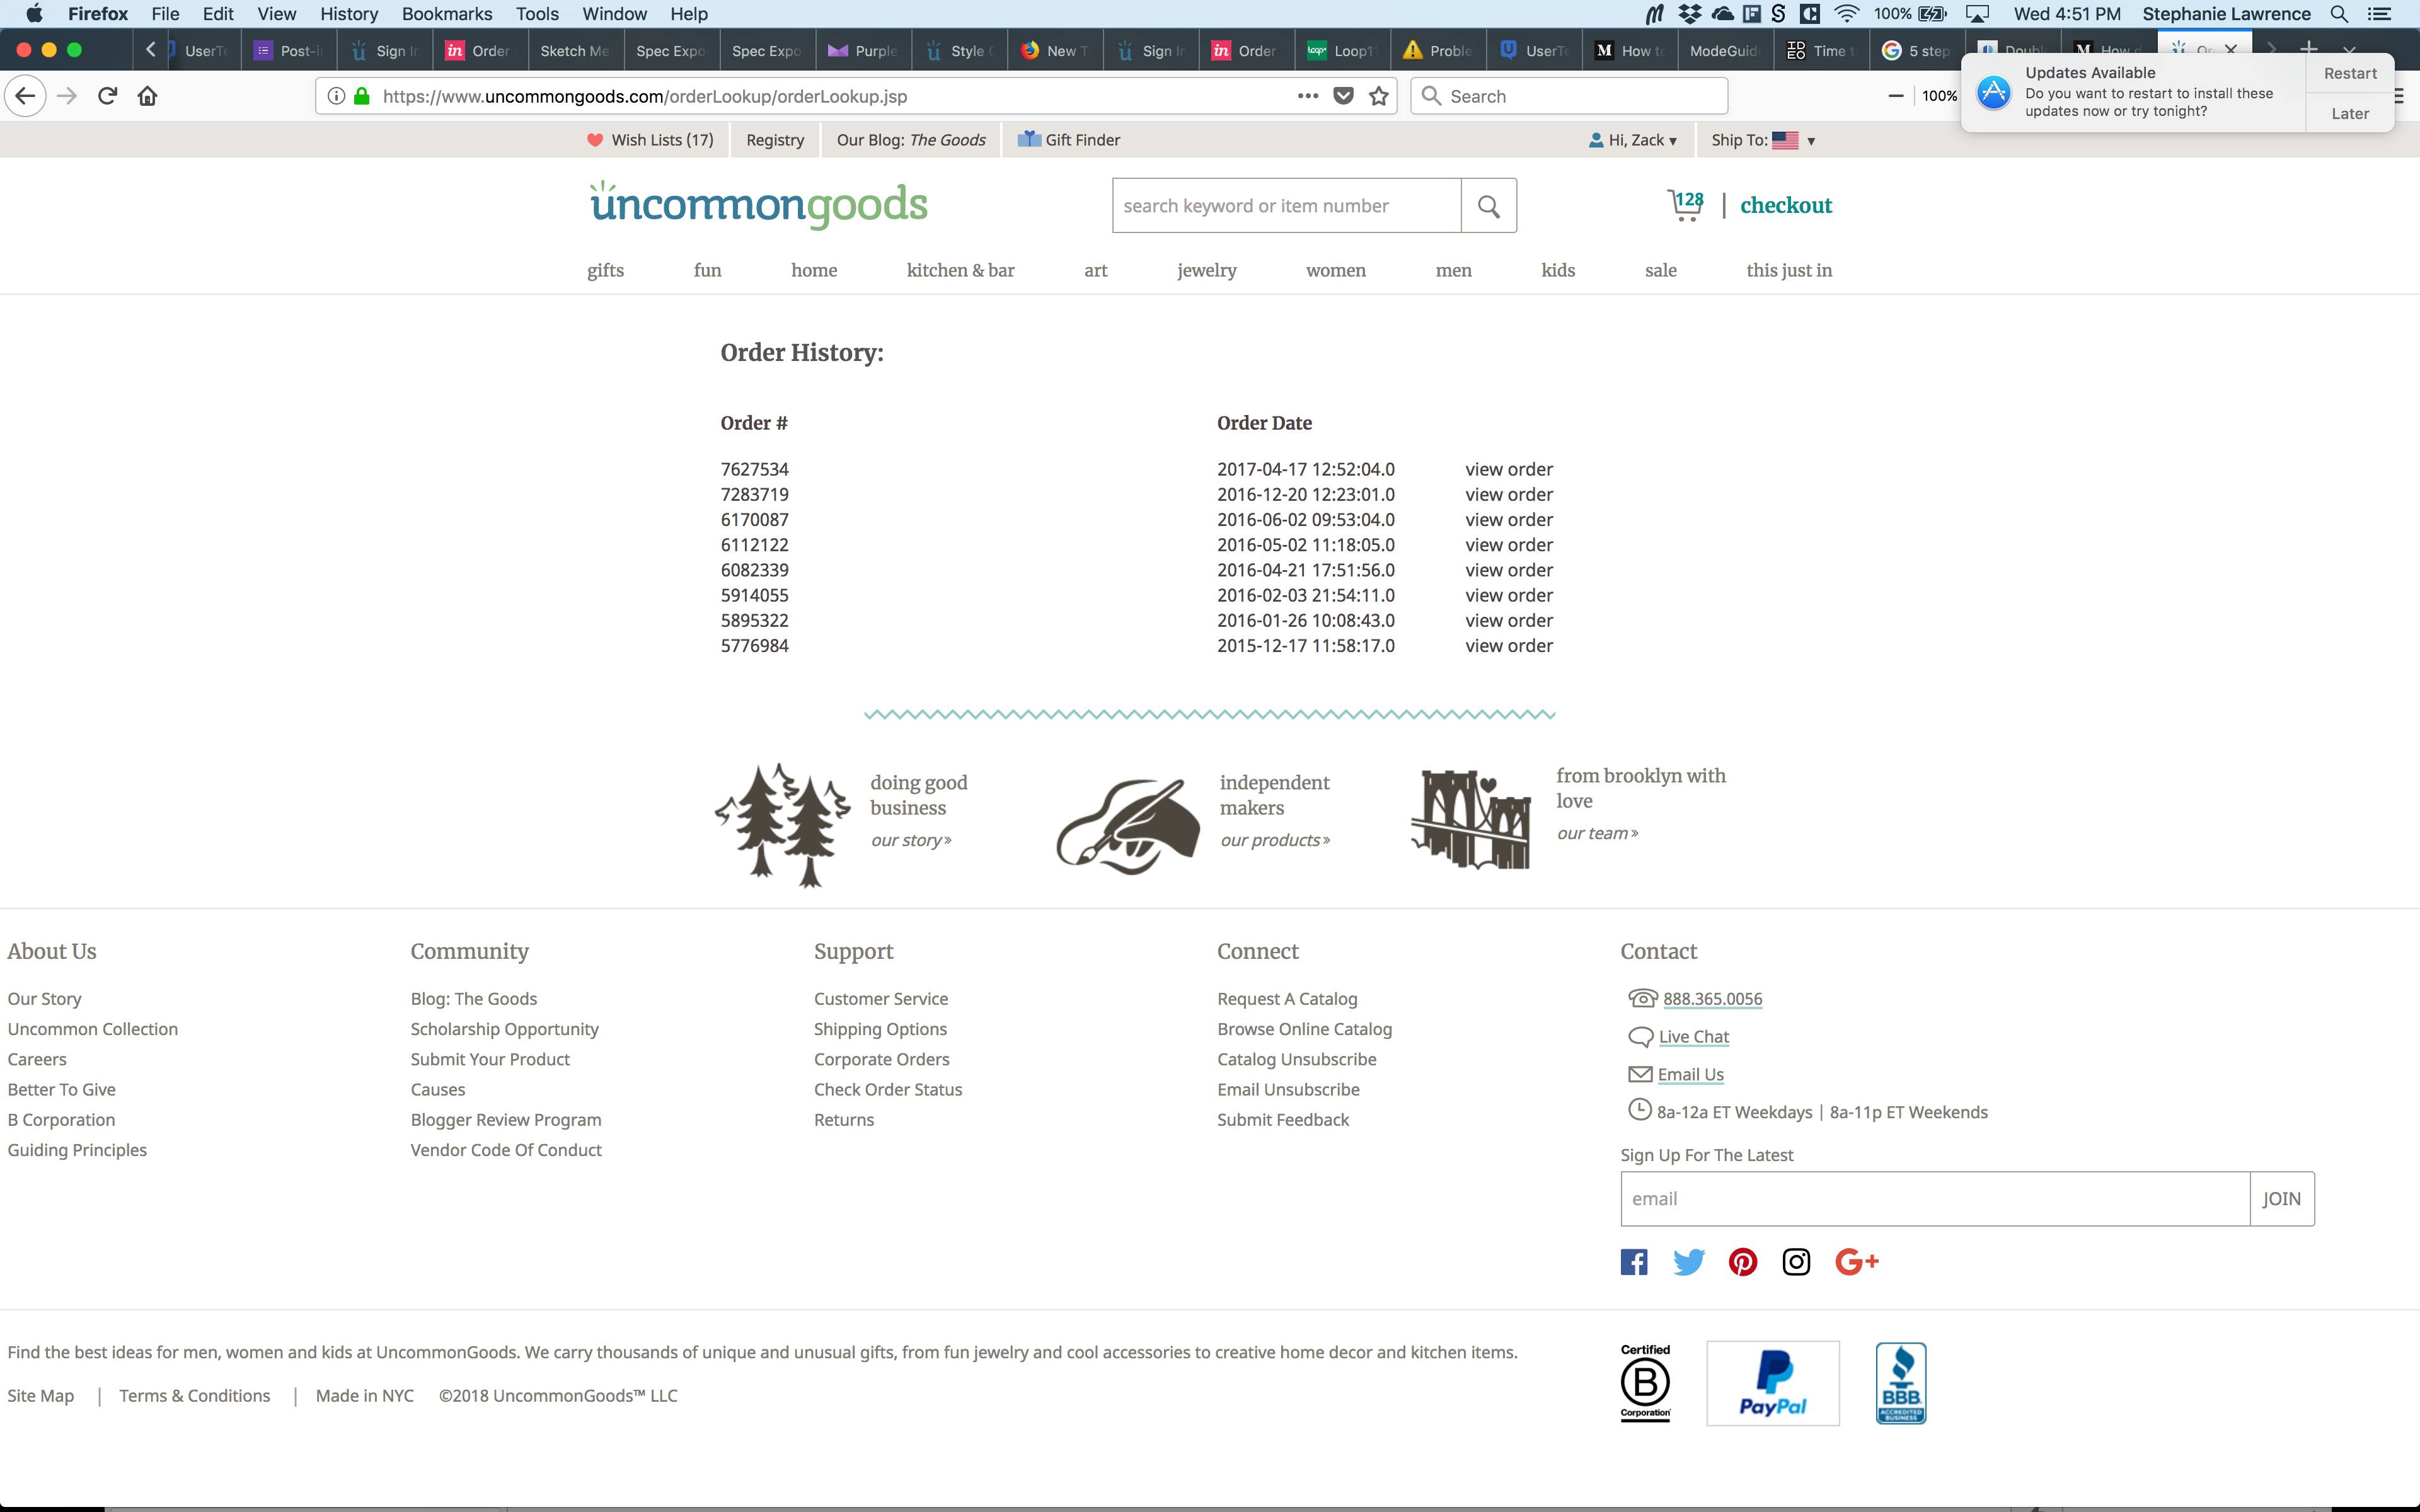Save page to Pocket icon
Image resolution: width=2420 pixels, height=1512 pixels.
(1344, 96)
